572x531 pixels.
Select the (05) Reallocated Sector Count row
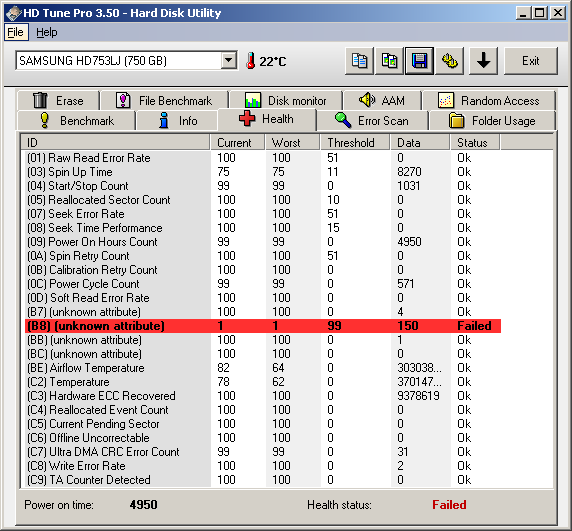pos(263,200)
